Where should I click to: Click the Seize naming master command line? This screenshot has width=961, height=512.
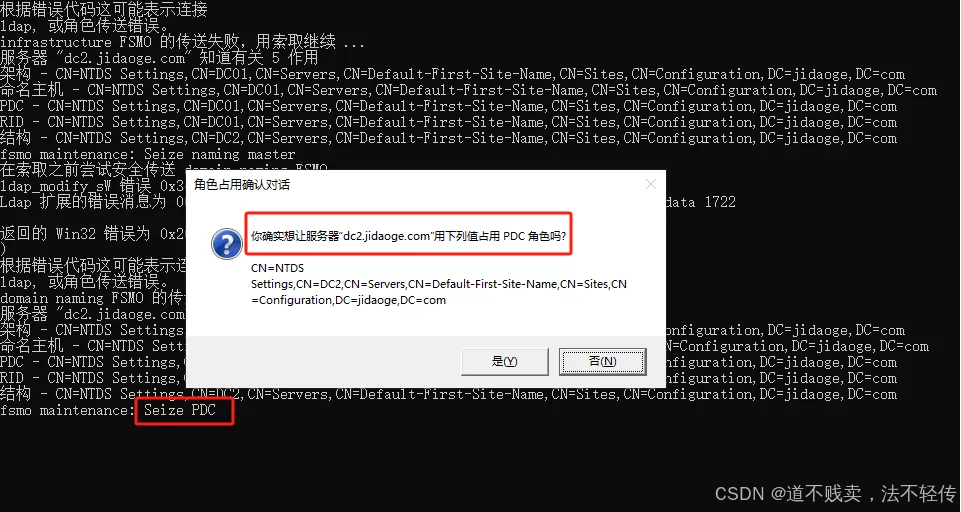coord(148,154)
